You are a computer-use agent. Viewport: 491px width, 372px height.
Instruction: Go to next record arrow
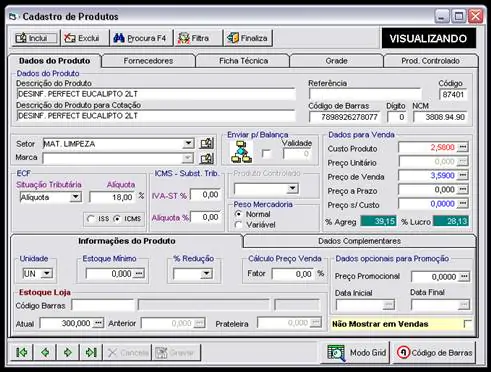pyautogui.click(x=68, y=352)
